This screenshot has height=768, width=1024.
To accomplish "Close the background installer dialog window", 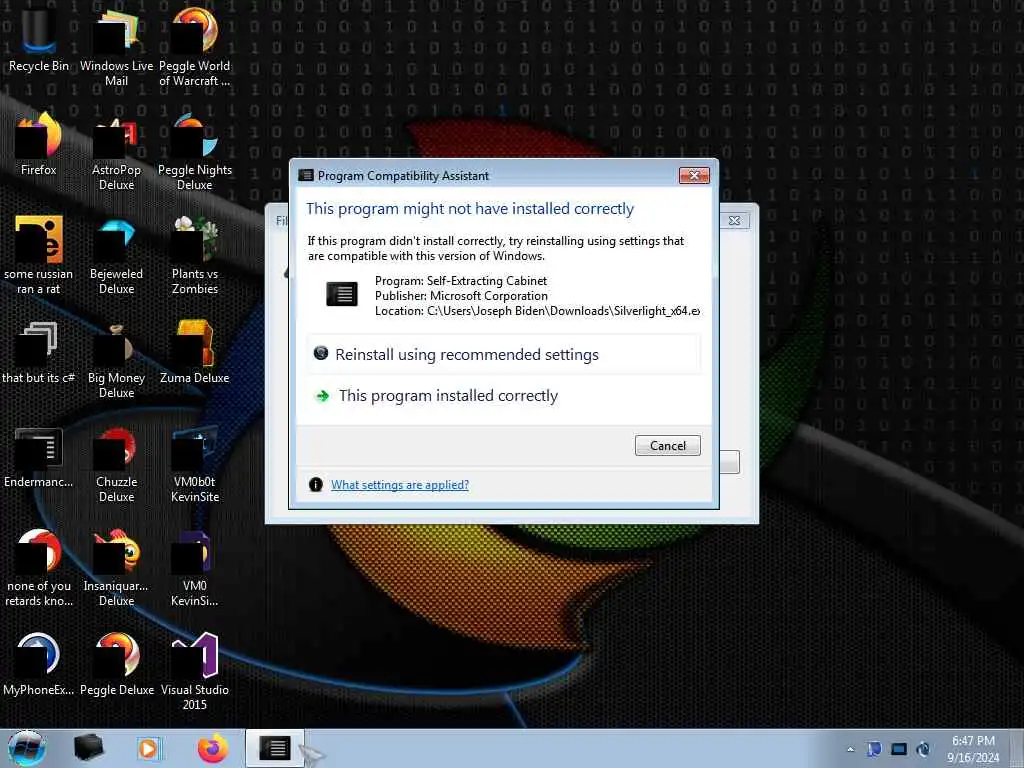I will pyautogui.click(x=735, y=221).
